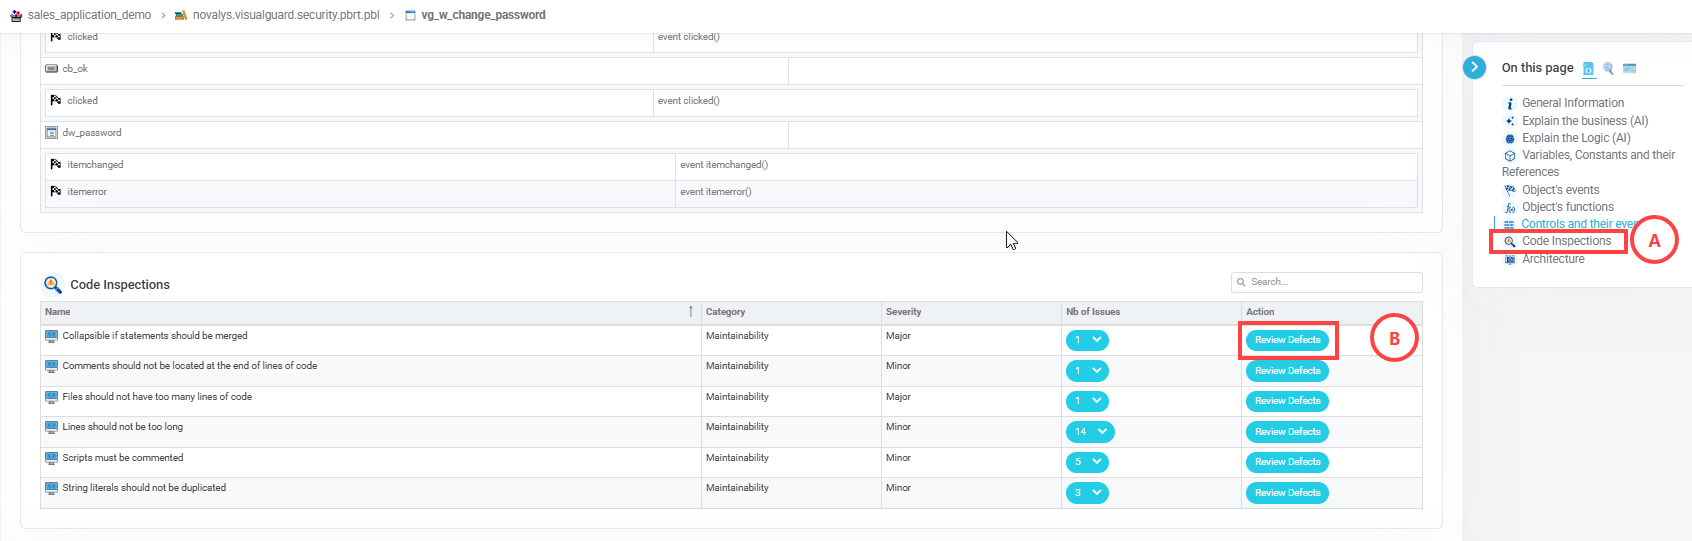Image resolution: width=1692 pixels, height=541 pixels.
Task: Expand the 3 issues dropdown for String literals
Action: (x=1087, y=493)
